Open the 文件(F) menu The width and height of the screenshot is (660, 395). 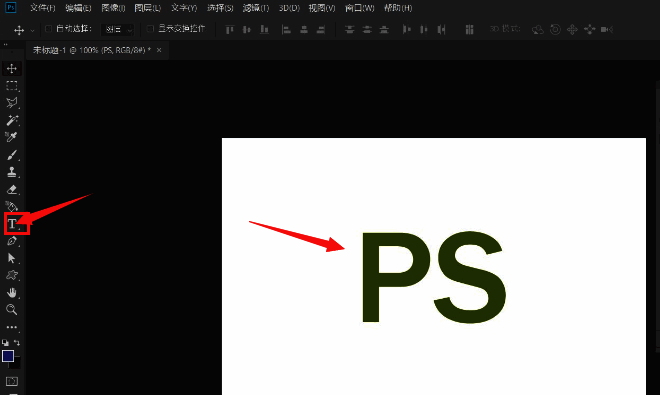[x=43, y=8]
